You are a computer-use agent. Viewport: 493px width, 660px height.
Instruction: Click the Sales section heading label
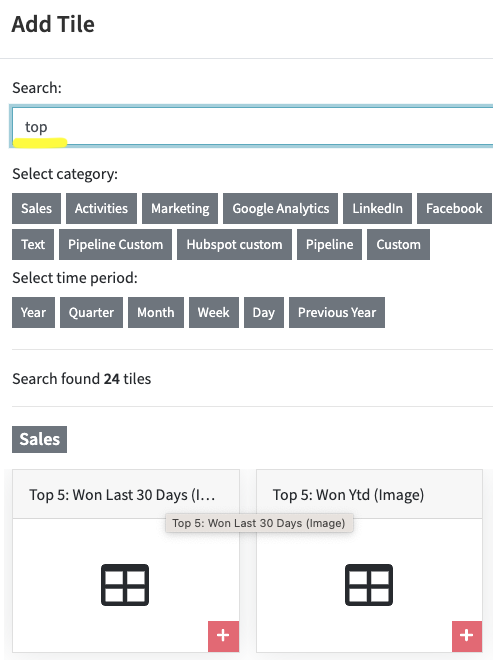click(x=39, y=439)
